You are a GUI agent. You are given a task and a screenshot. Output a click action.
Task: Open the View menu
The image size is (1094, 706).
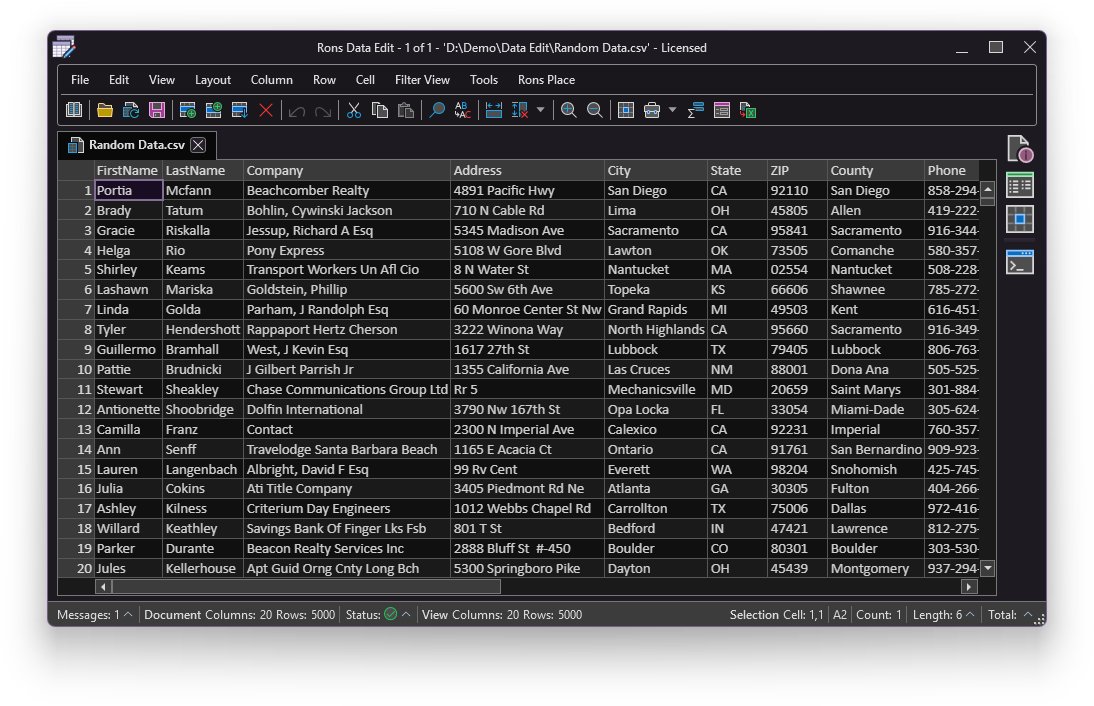click(162, 80)
